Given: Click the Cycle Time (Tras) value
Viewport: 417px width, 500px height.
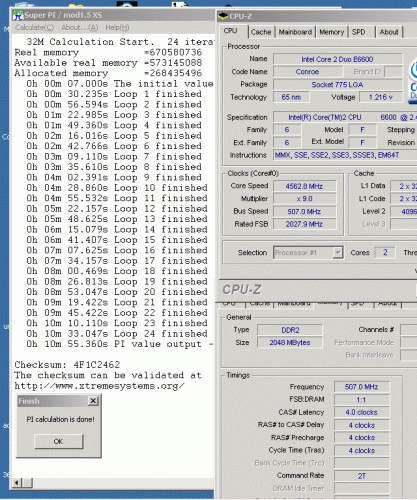Looking at the screenshot, I should coord(362,450).
